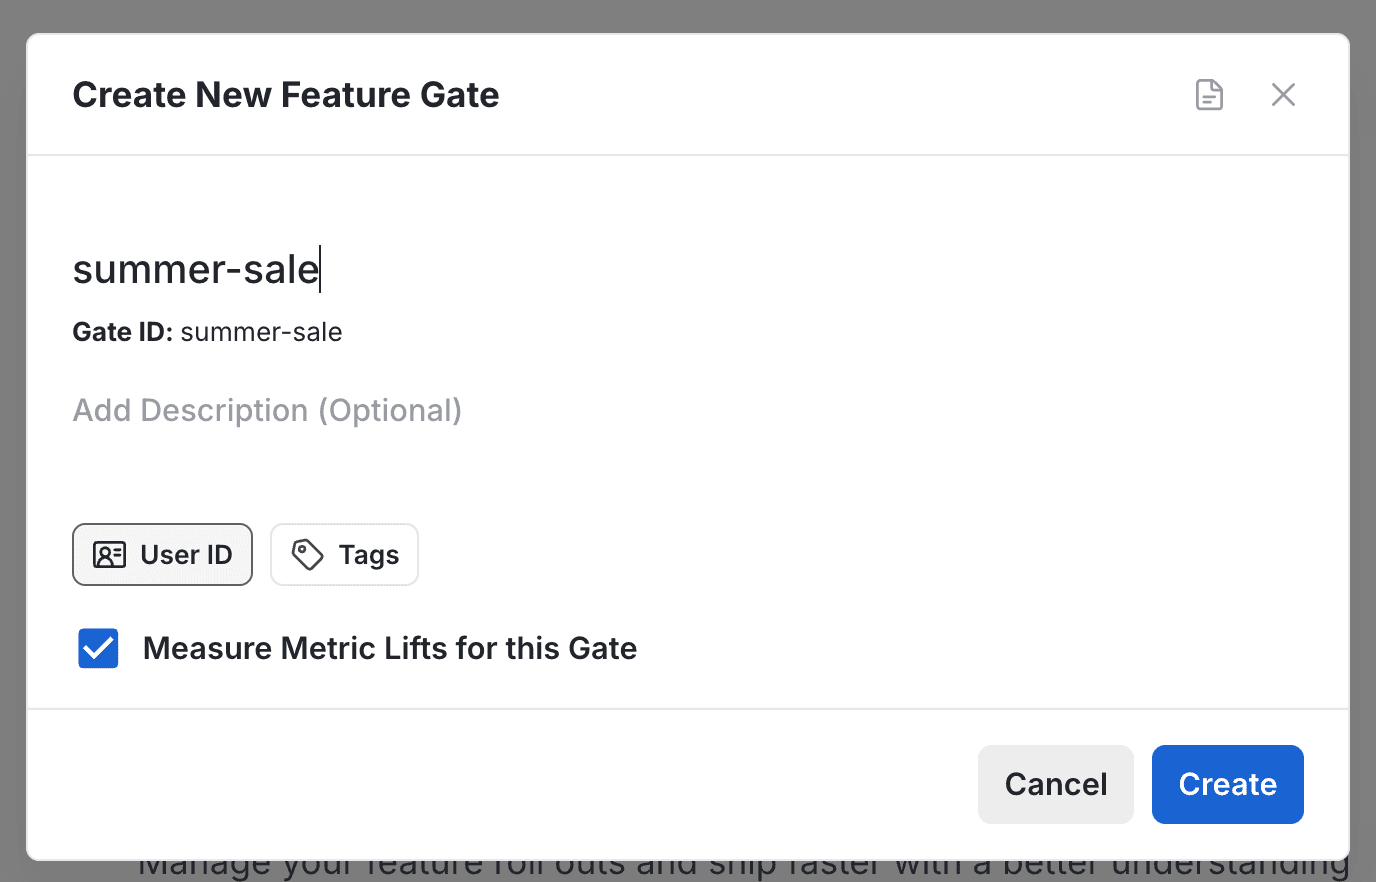This screenshot has width=1376, height=882.
Task: Click the price-tag icon in the Tags selector
Action: pos(307,554)
